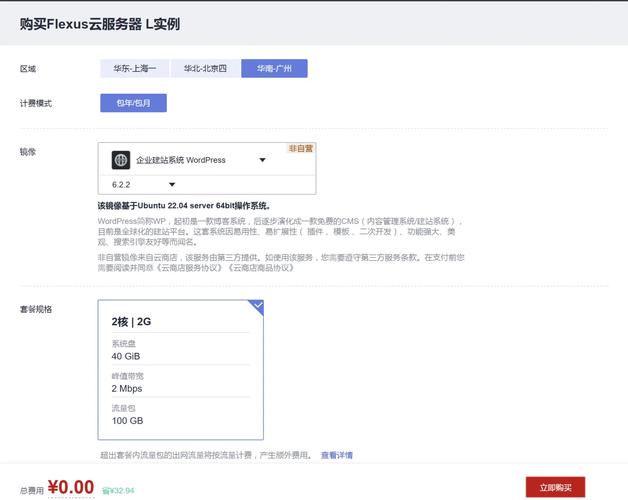Click the 立即购买 button
This screenshot has width=628, height=500.
pos(556,487)
